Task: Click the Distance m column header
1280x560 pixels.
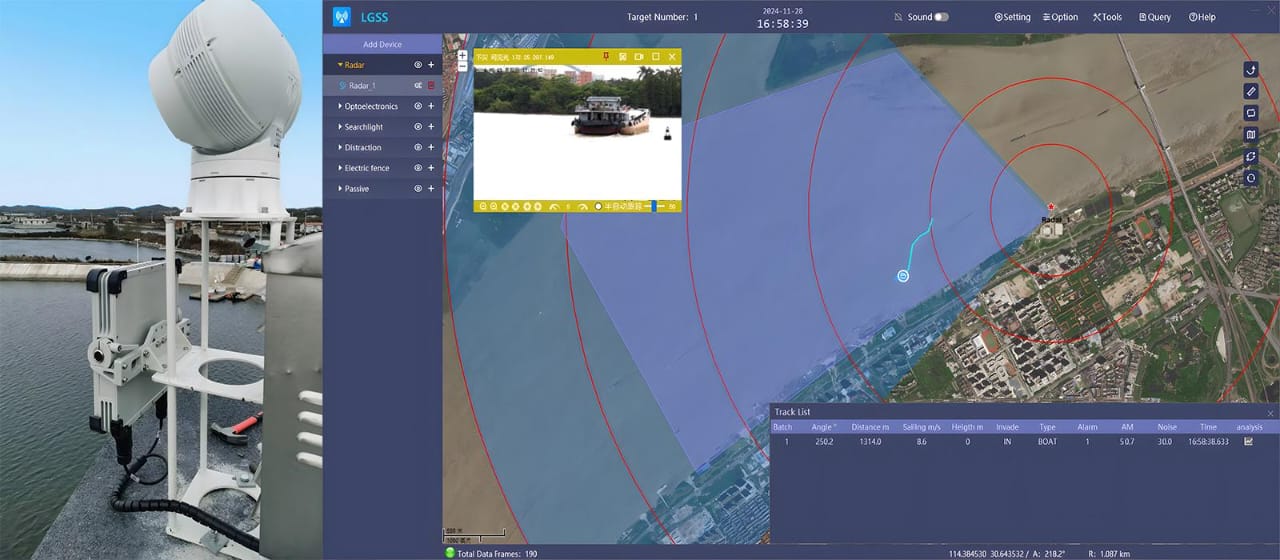Action: pyautogui.click(x=870, y=427)
